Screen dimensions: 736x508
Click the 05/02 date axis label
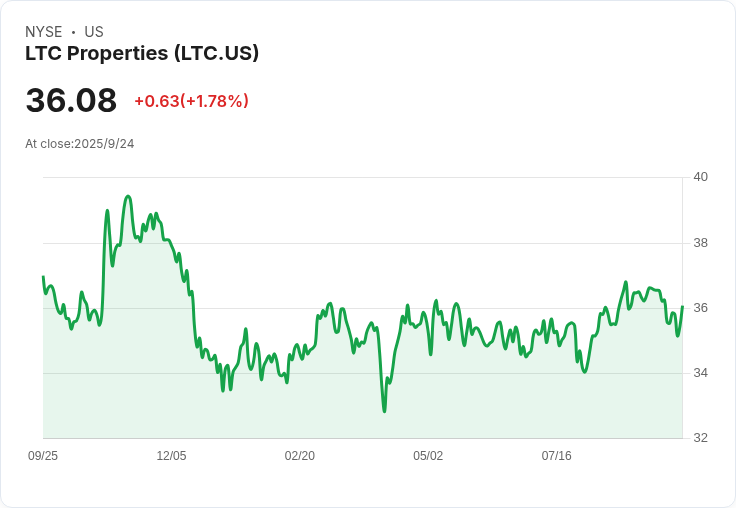click(428, 456)
